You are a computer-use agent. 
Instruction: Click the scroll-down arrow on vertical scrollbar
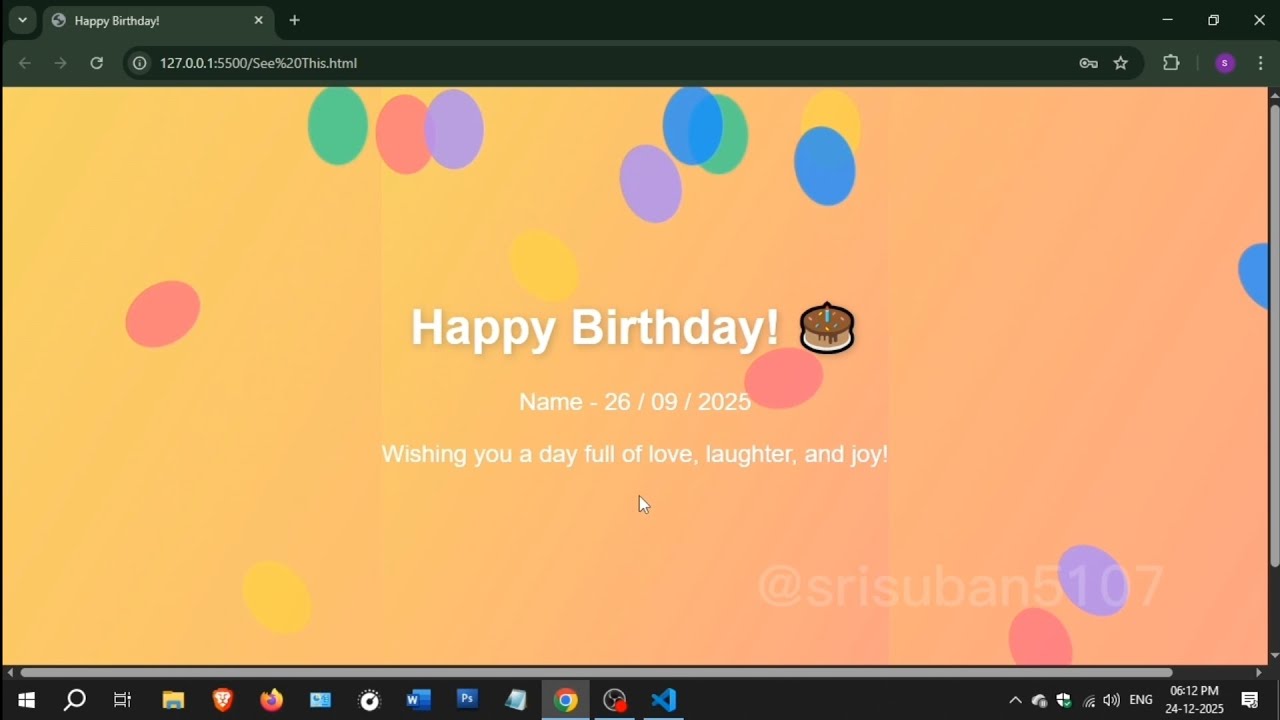(1274, 655)
